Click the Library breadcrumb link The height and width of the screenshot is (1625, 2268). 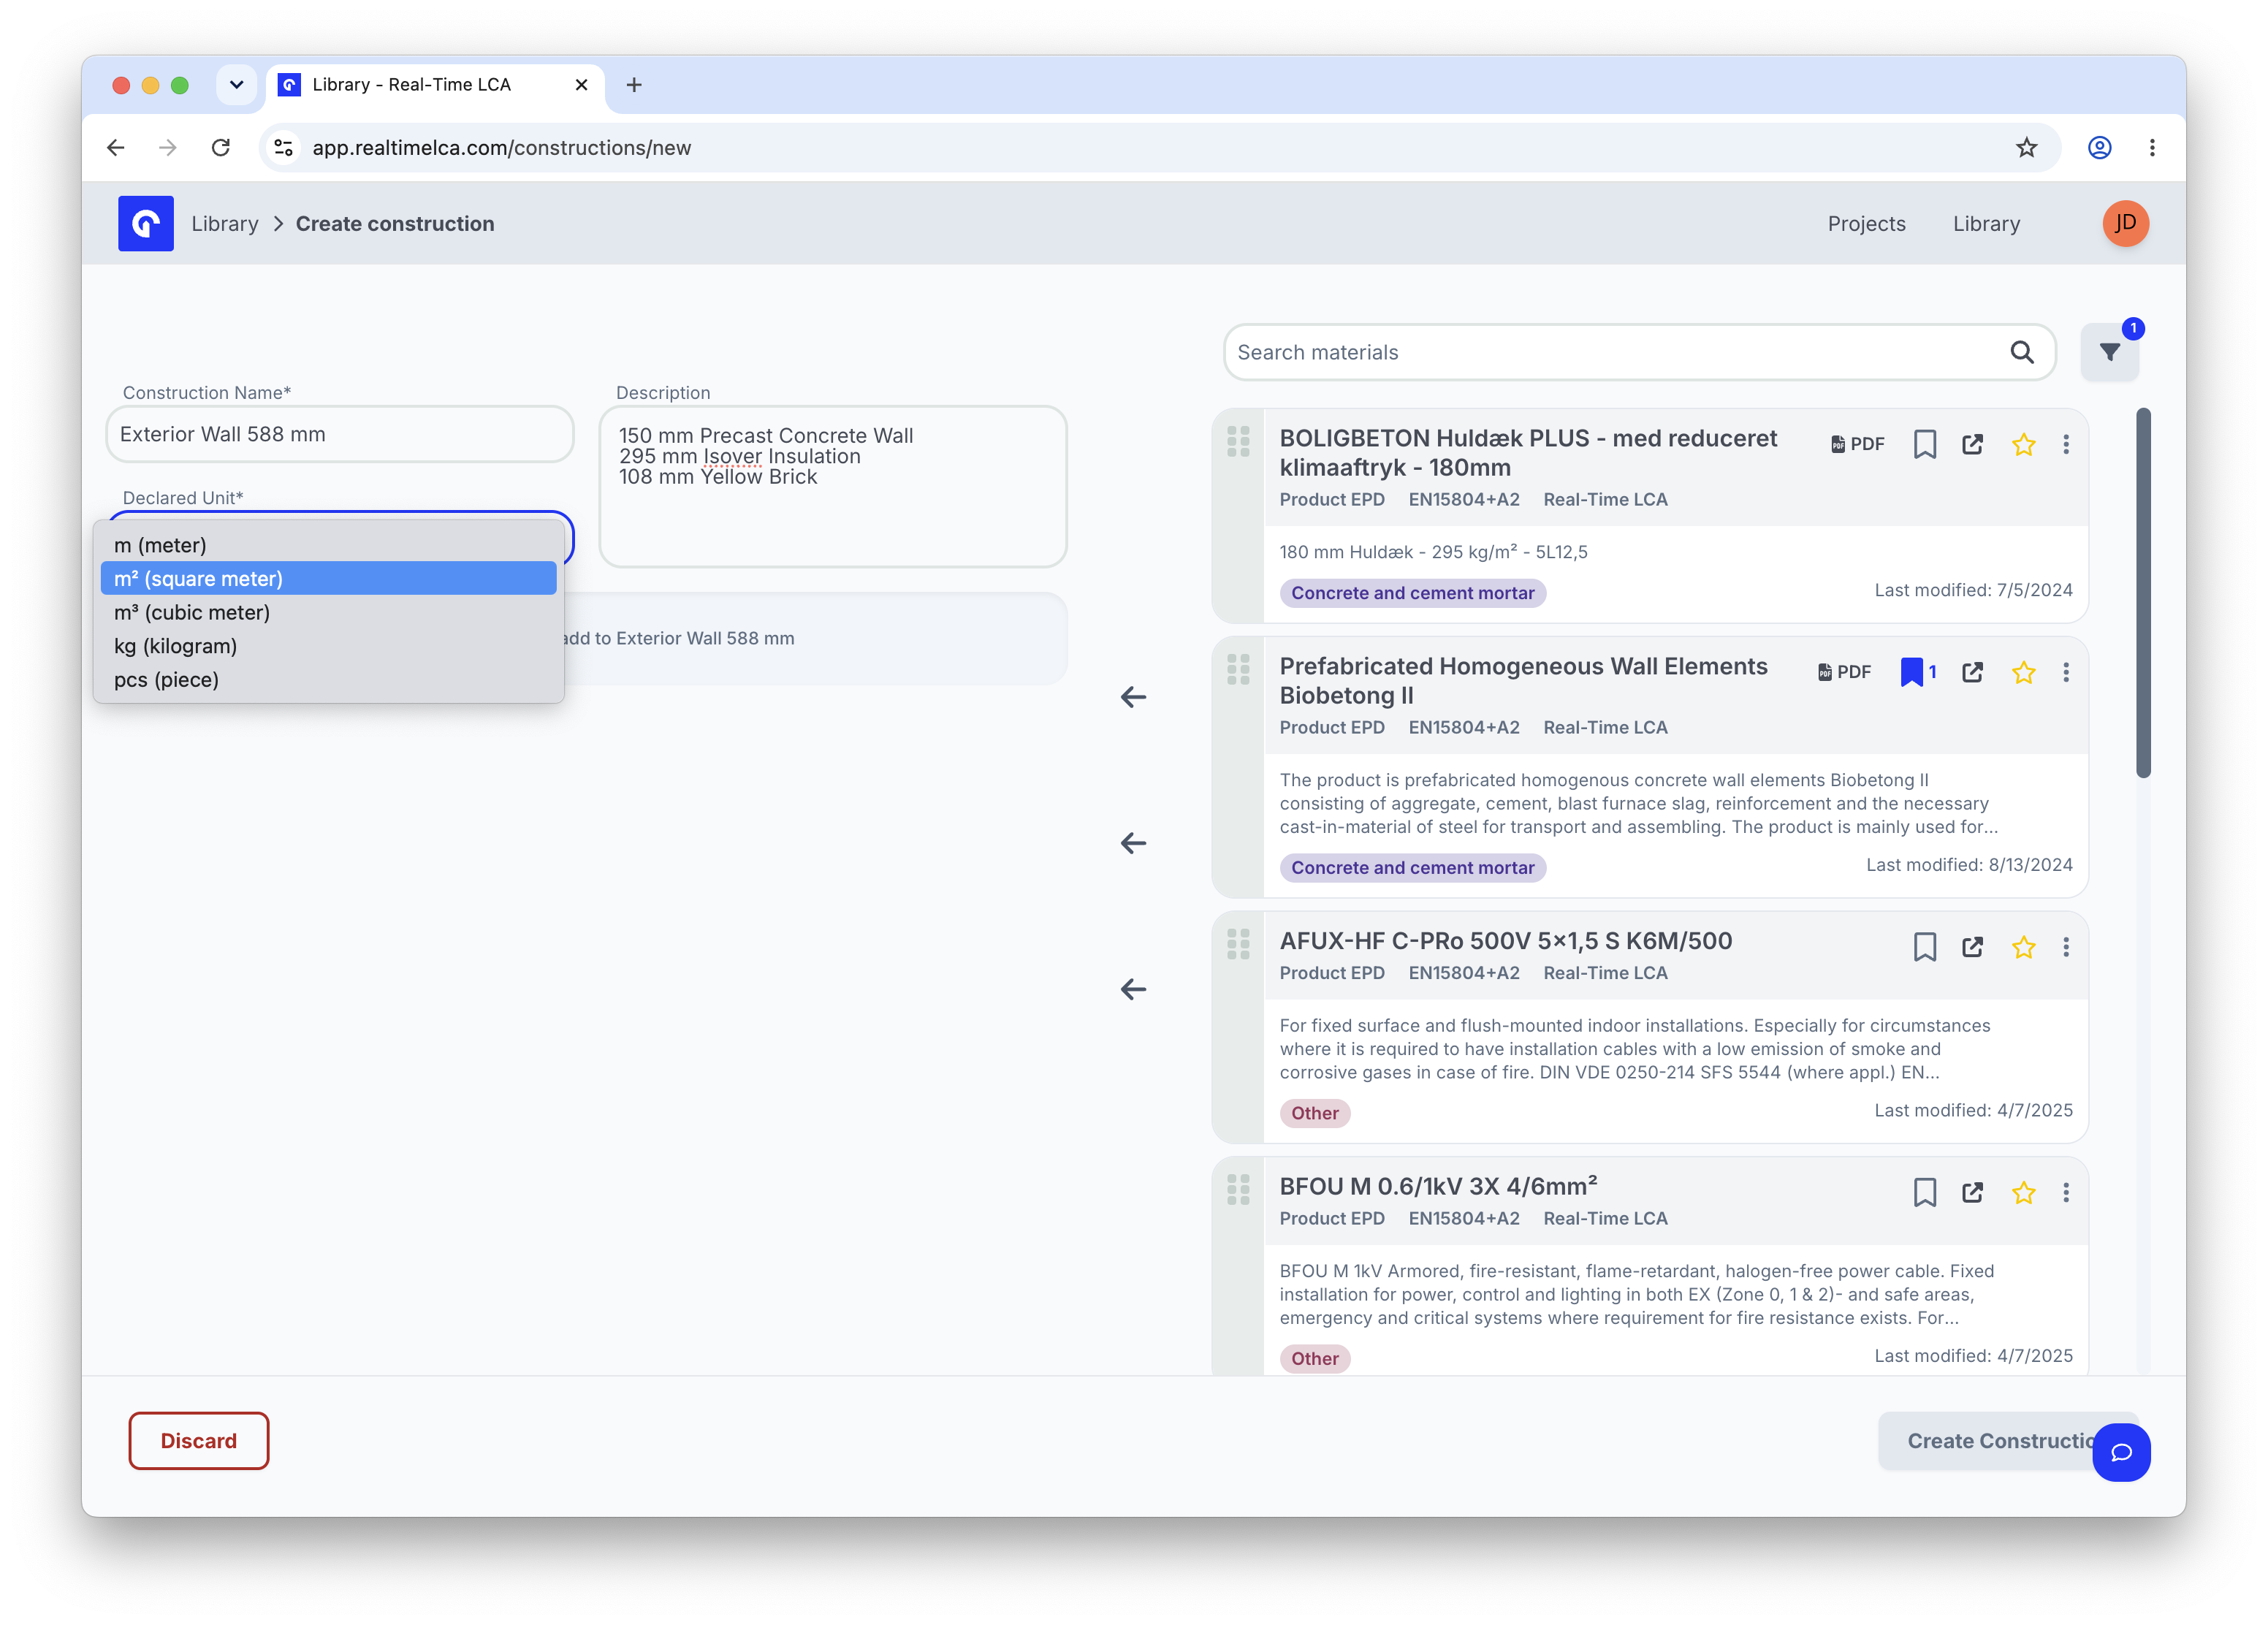click(224, 224)
